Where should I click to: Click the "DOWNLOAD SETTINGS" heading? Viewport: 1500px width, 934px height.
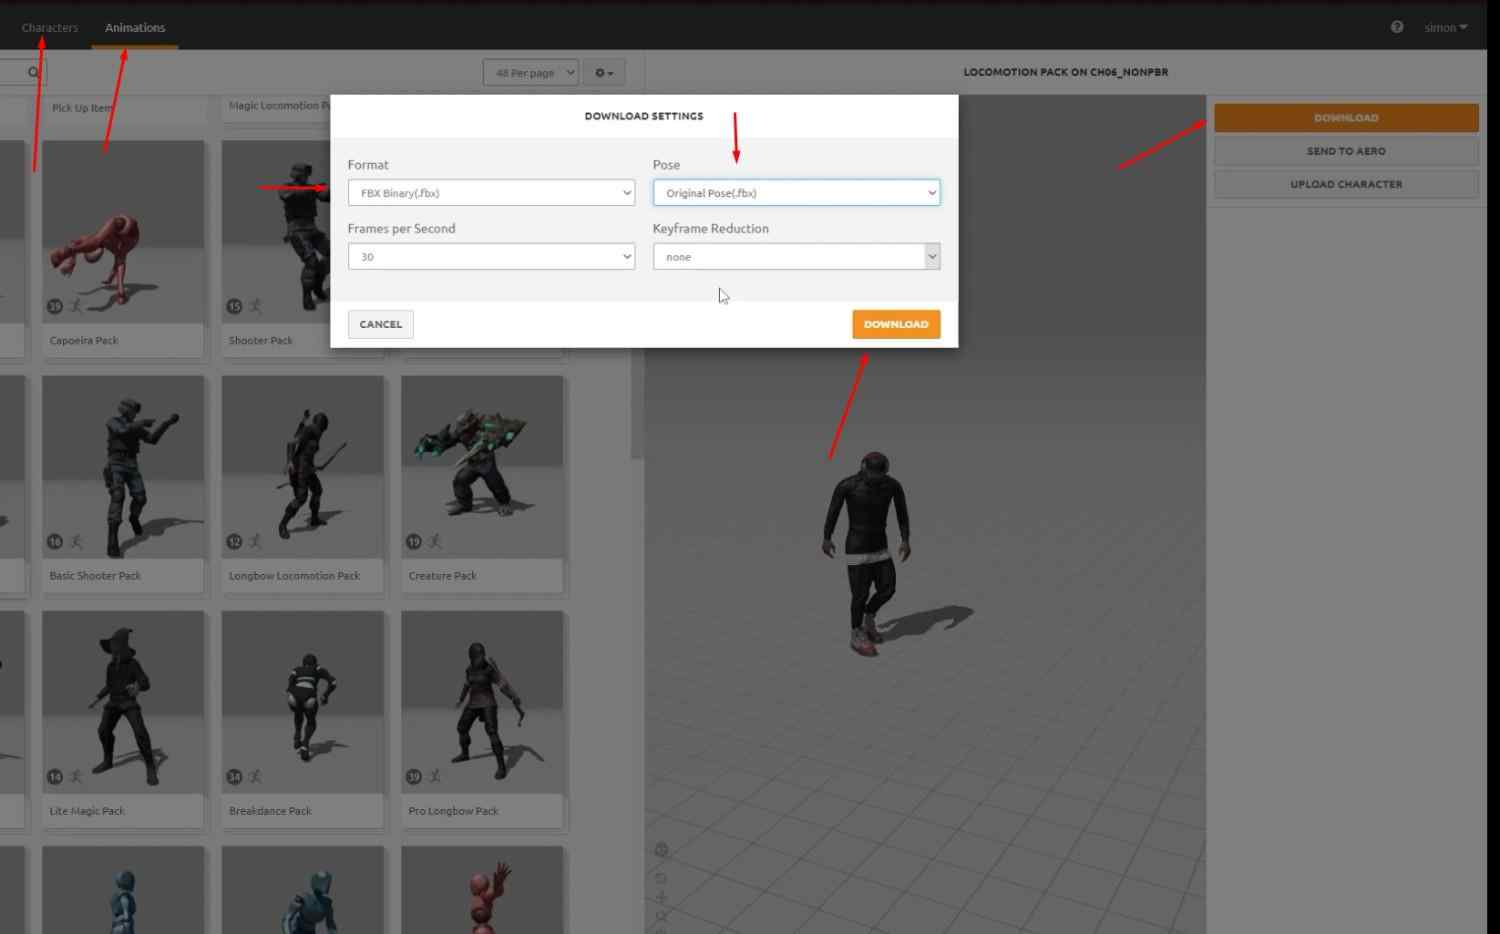click(644, 116)
